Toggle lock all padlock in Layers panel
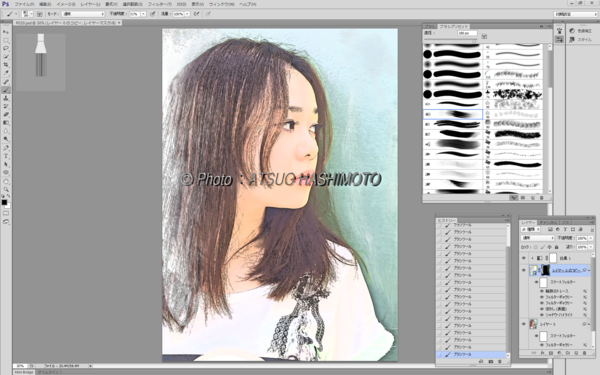Viewport: 600px width, 375px height. [x=556, y=247]
